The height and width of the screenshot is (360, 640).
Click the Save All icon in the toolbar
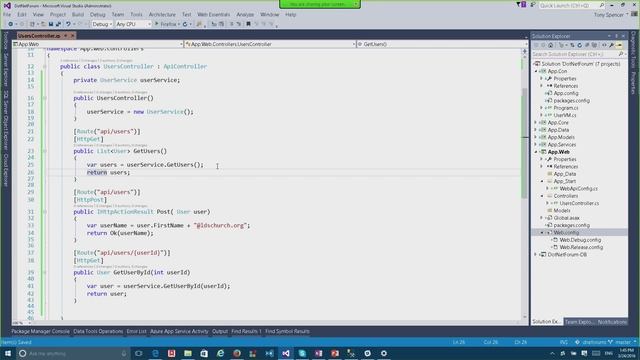[58, 24]
